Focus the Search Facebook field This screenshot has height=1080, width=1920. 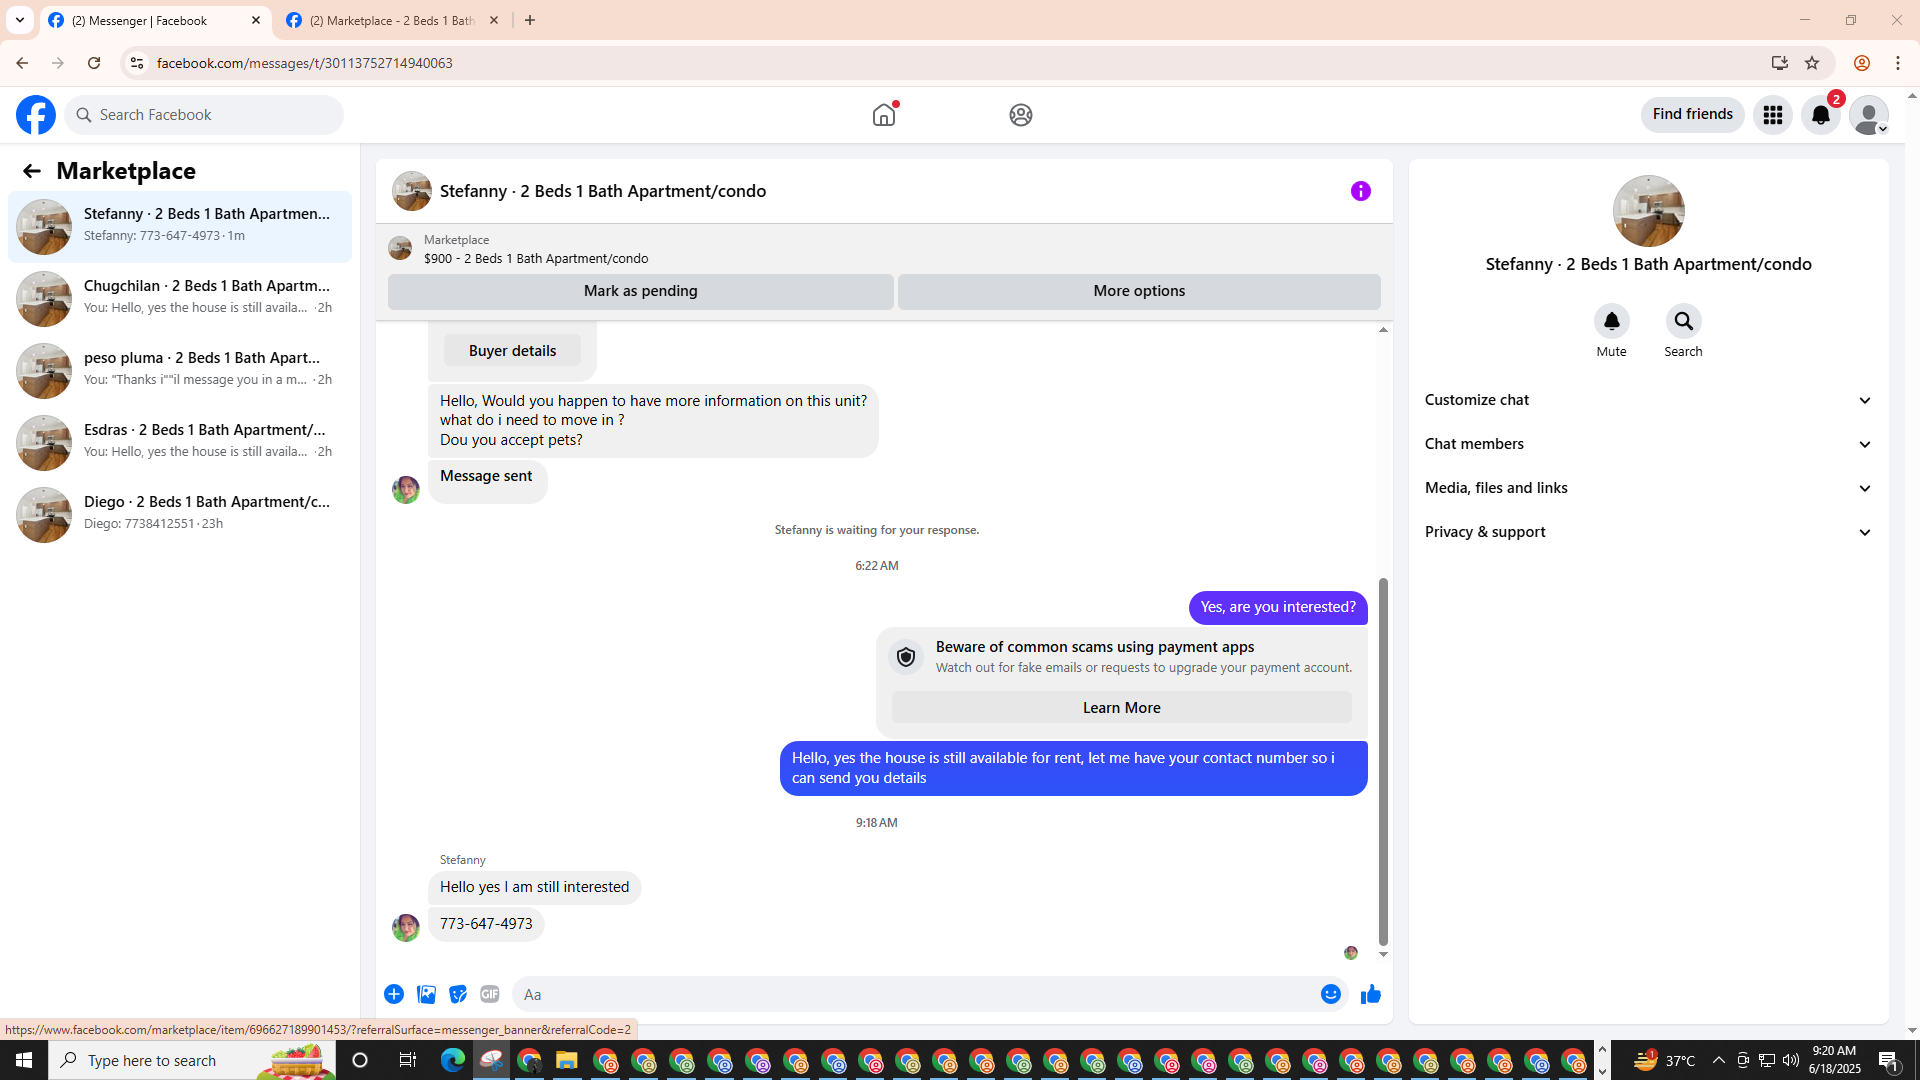[x=204, y=115]
